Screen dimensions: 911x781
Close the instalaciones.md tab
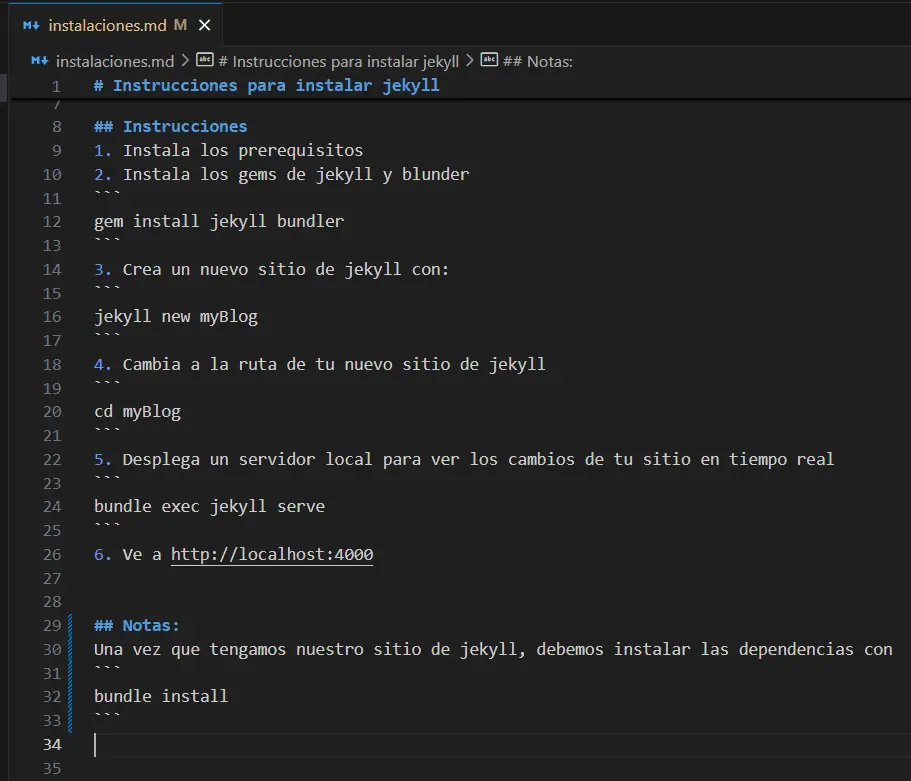click(204, 24)
